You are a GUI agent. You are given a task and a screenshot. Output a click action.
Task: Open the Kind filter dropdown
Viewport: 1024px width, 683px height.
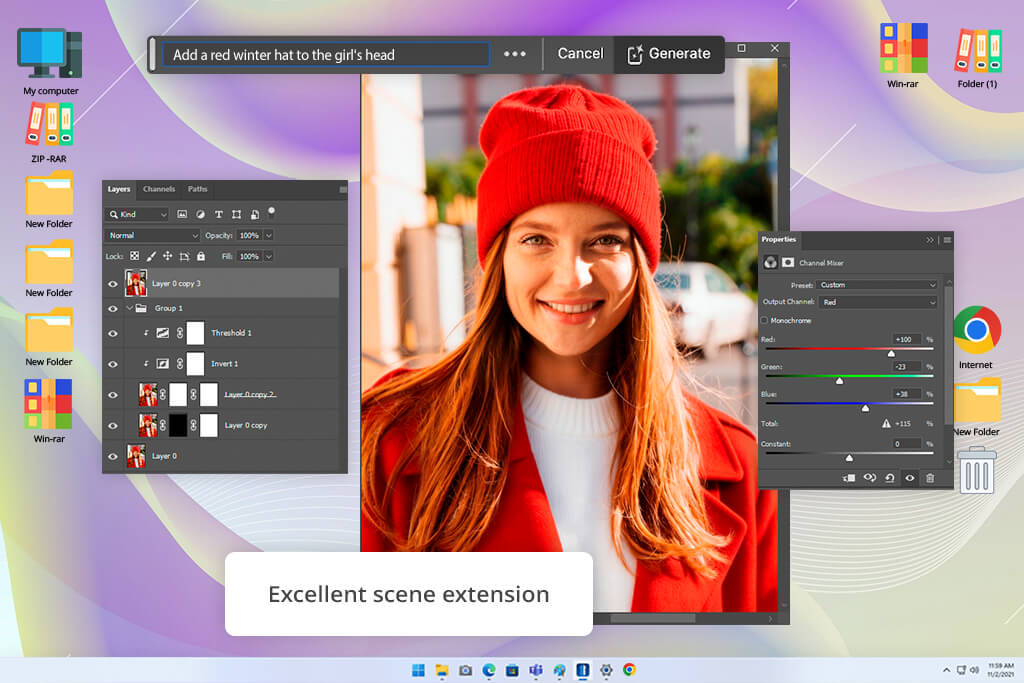137,214
